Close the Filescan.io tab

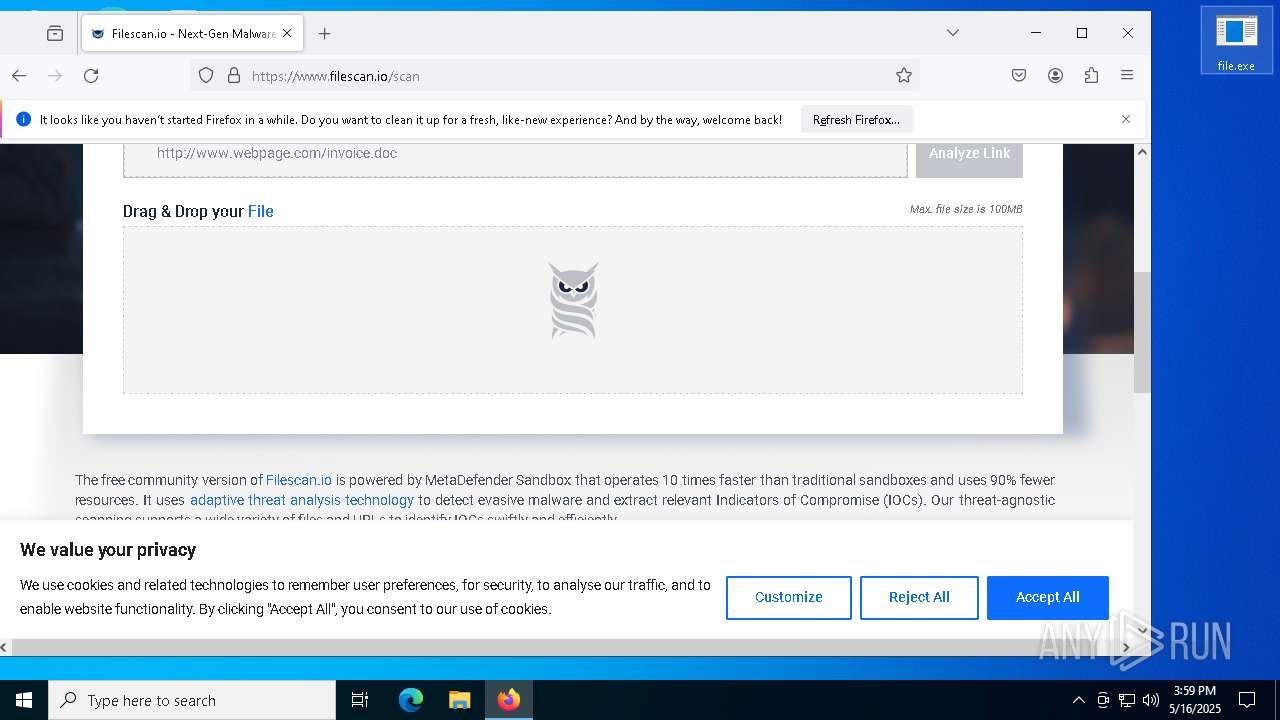(x=287, y=33)
